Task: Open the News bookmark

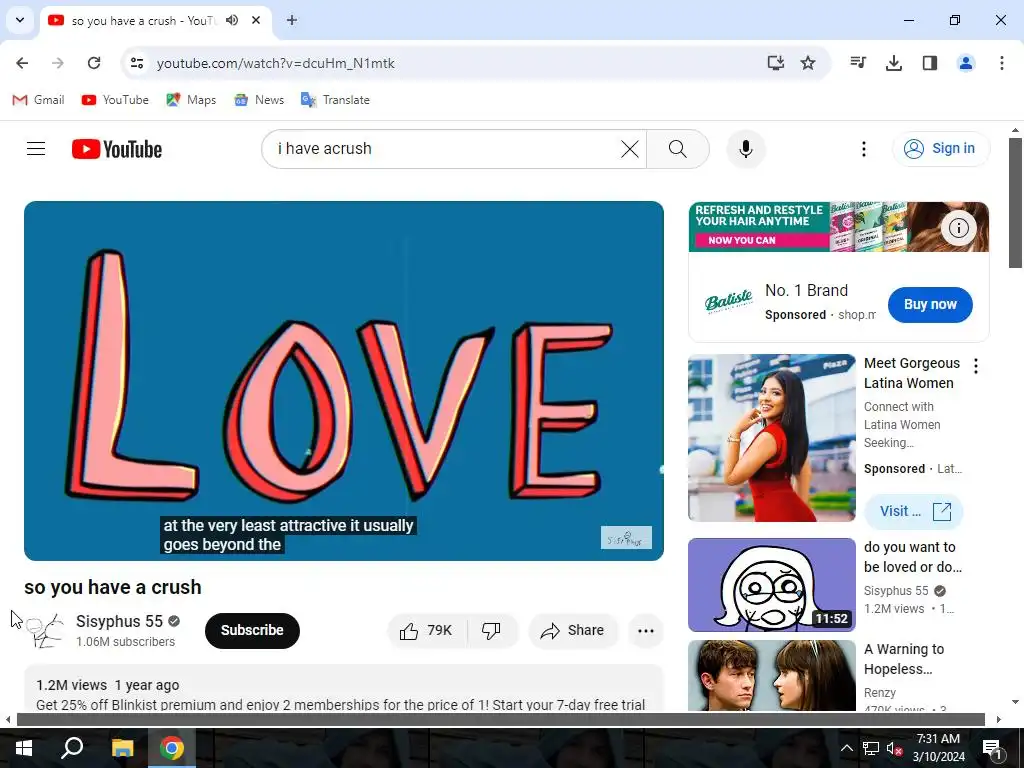Action: click(x=259, y=100)
